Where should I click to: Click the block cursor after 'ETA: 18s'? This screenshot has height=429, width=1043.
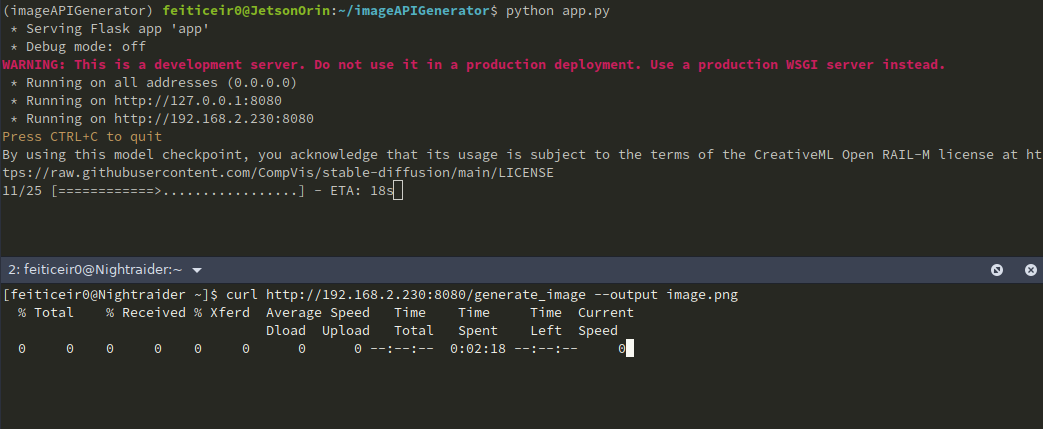tap(398, 192)
